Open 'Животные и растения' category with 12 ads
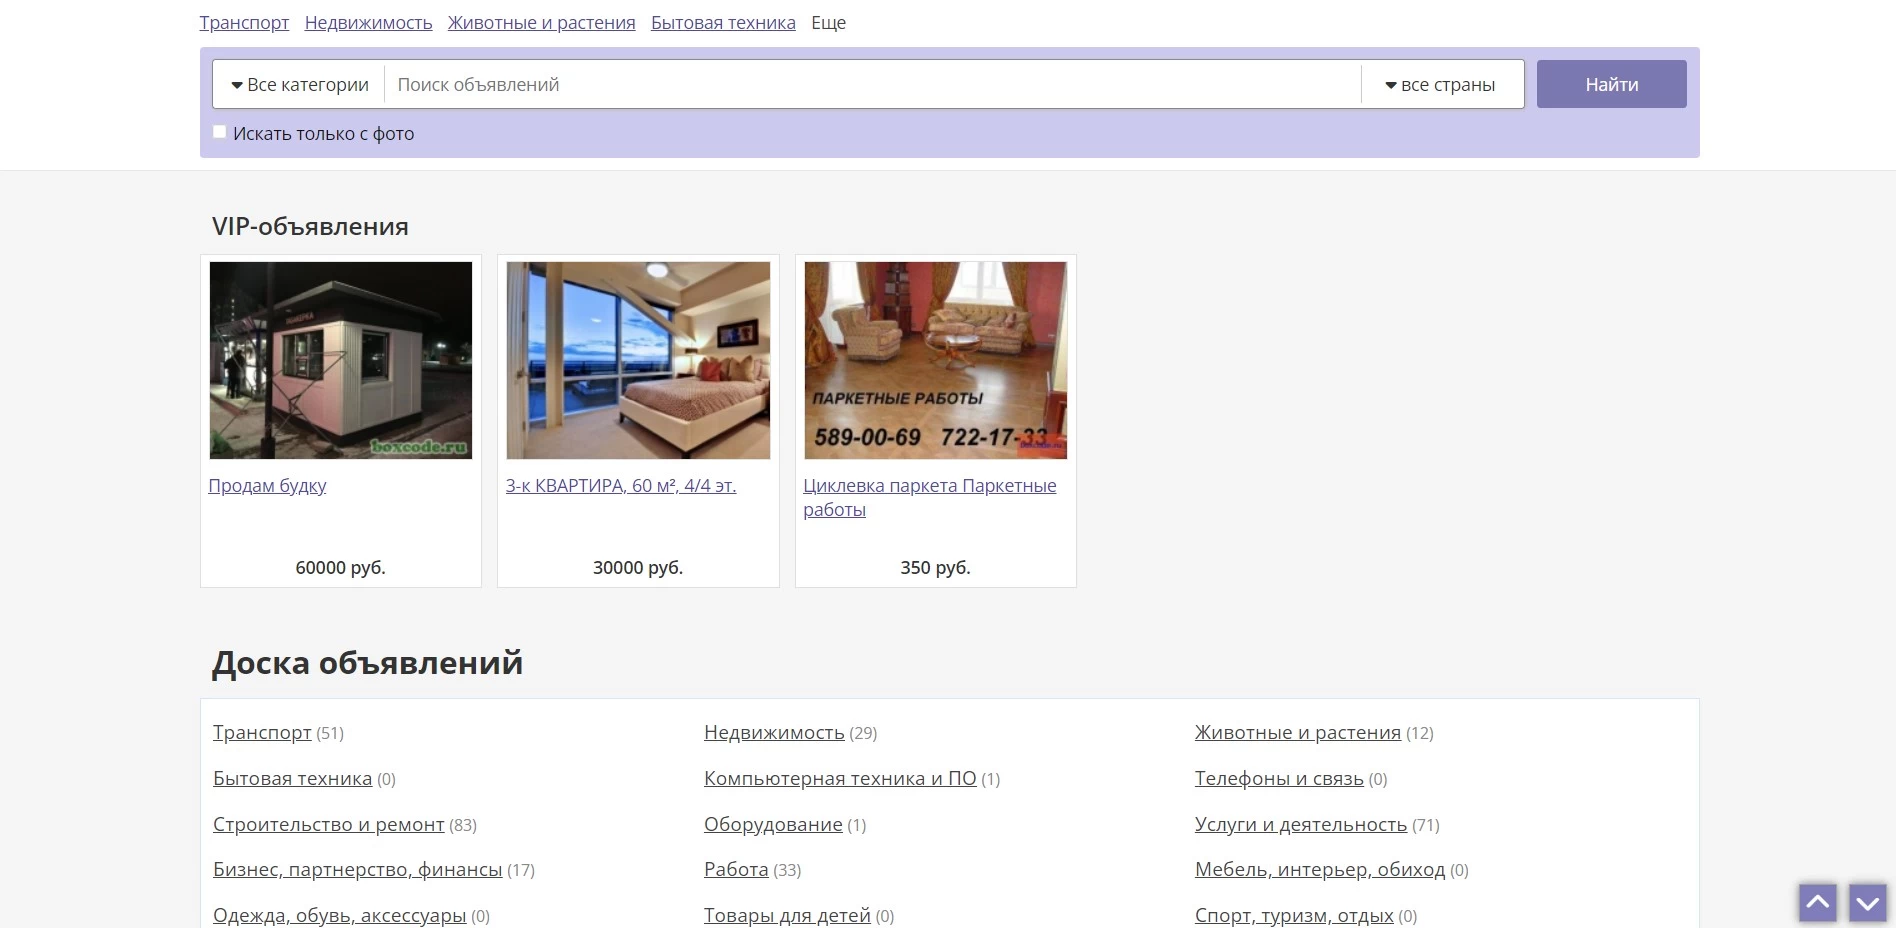Image resolution: width=1896 pixels, height=928 pixels. pos(1297,733)
